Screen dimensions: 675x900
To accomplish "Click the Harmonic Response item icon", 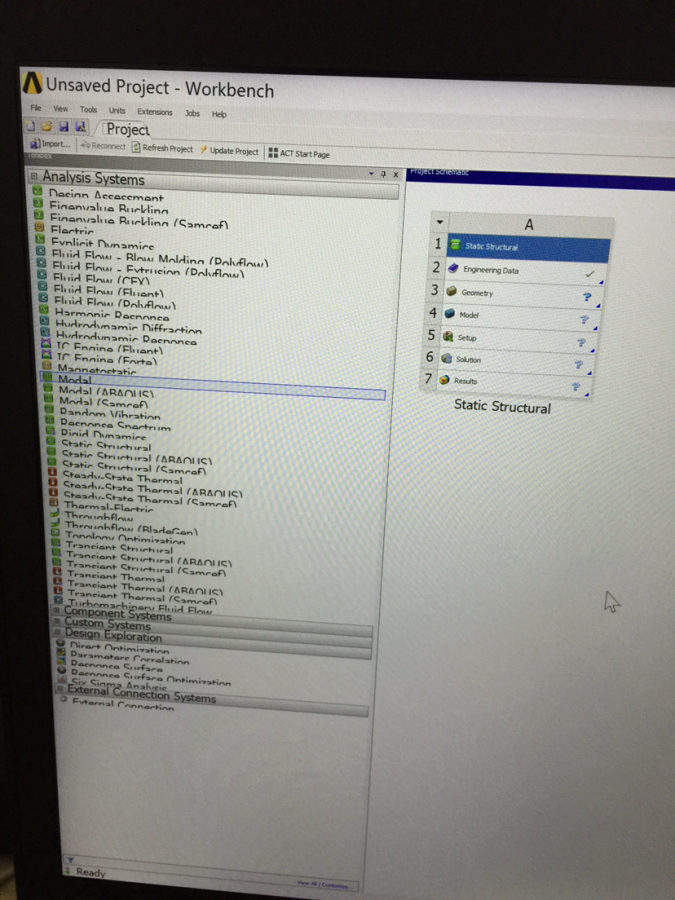I will coord(44,309).
